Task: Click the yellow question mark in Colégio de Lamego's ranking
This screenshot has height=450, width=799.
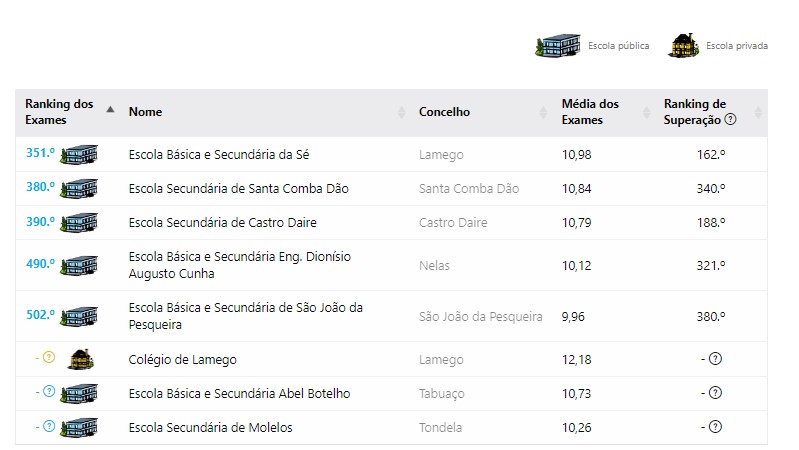Action: 49,357
